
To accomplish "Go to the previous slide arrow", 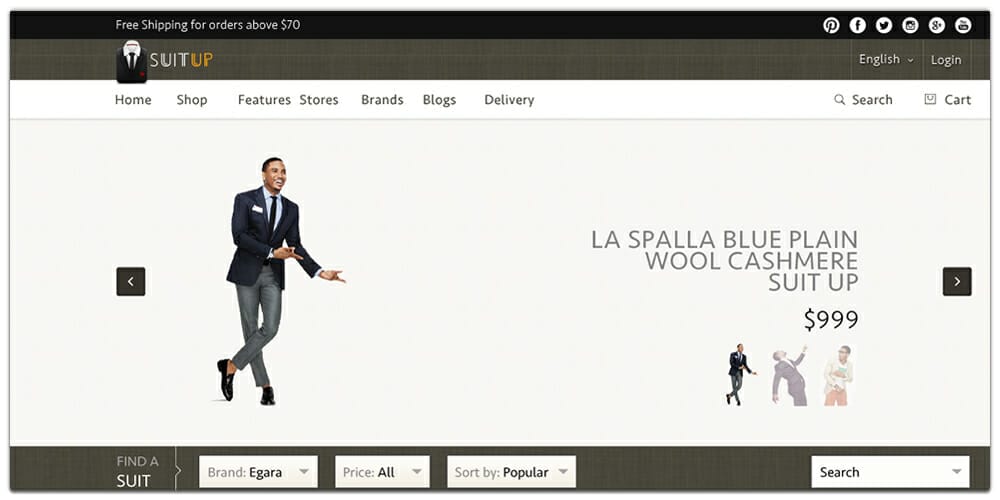I will click(x=131, y=282).
